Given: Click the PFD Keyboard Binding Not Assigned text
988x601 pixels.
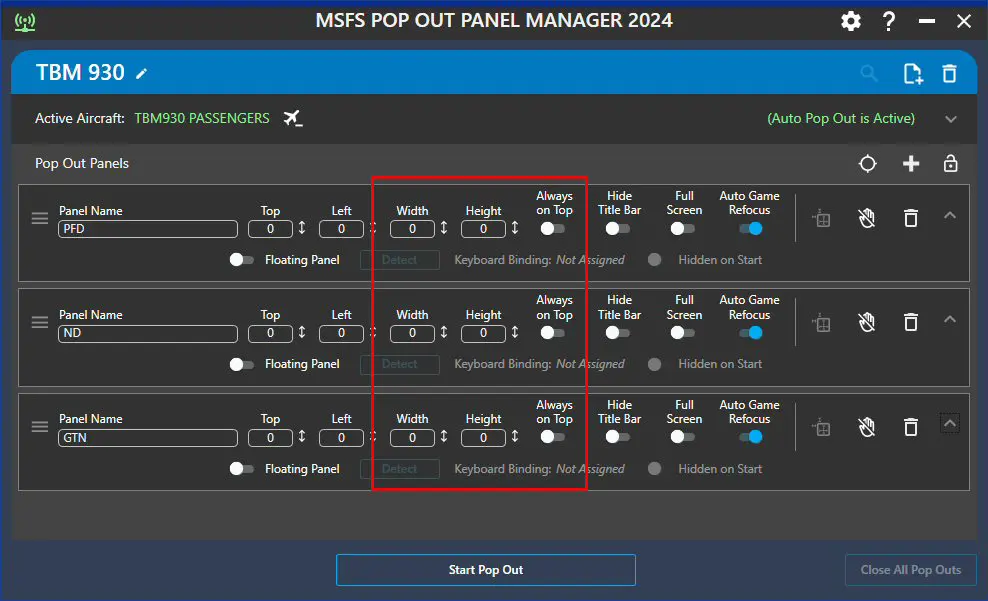Looking at the screenshot, I should pyautogui.click(x=590, y=260).
